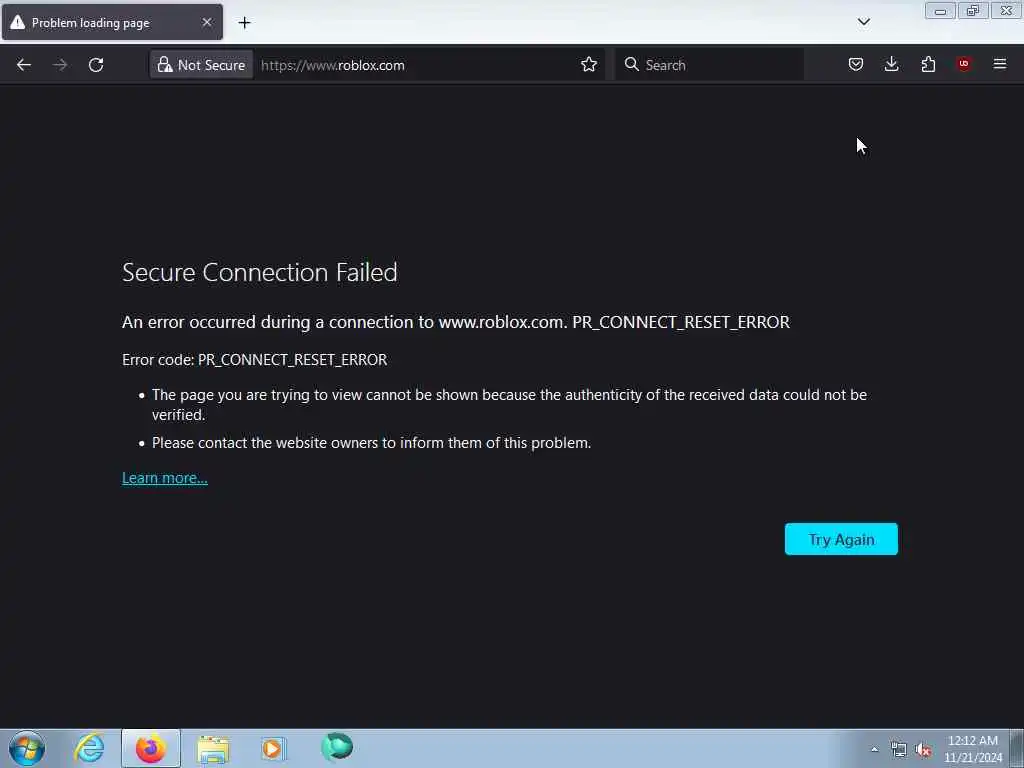The height and width of the screenshot is (768, 1024).
Task: Show hidden system tray icons
Action: point(874,750)
